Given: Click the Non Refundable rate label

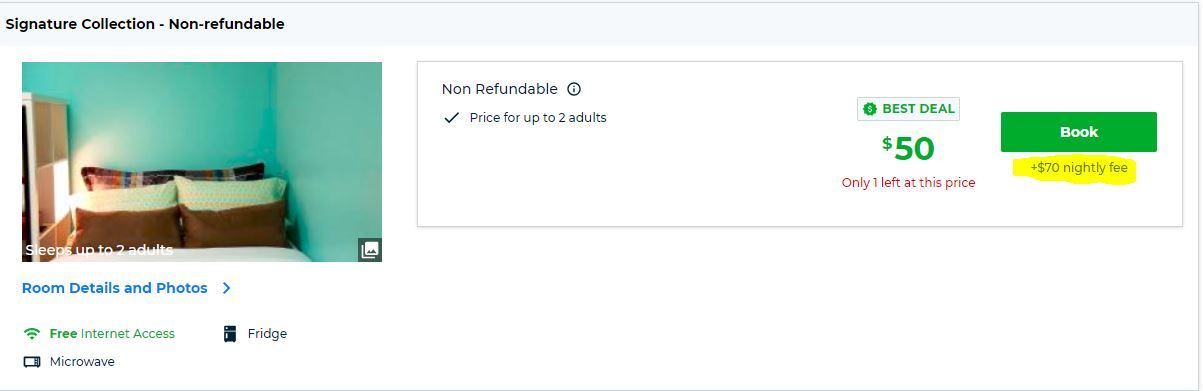Looking at the screenshot, I should click(500, 89).
